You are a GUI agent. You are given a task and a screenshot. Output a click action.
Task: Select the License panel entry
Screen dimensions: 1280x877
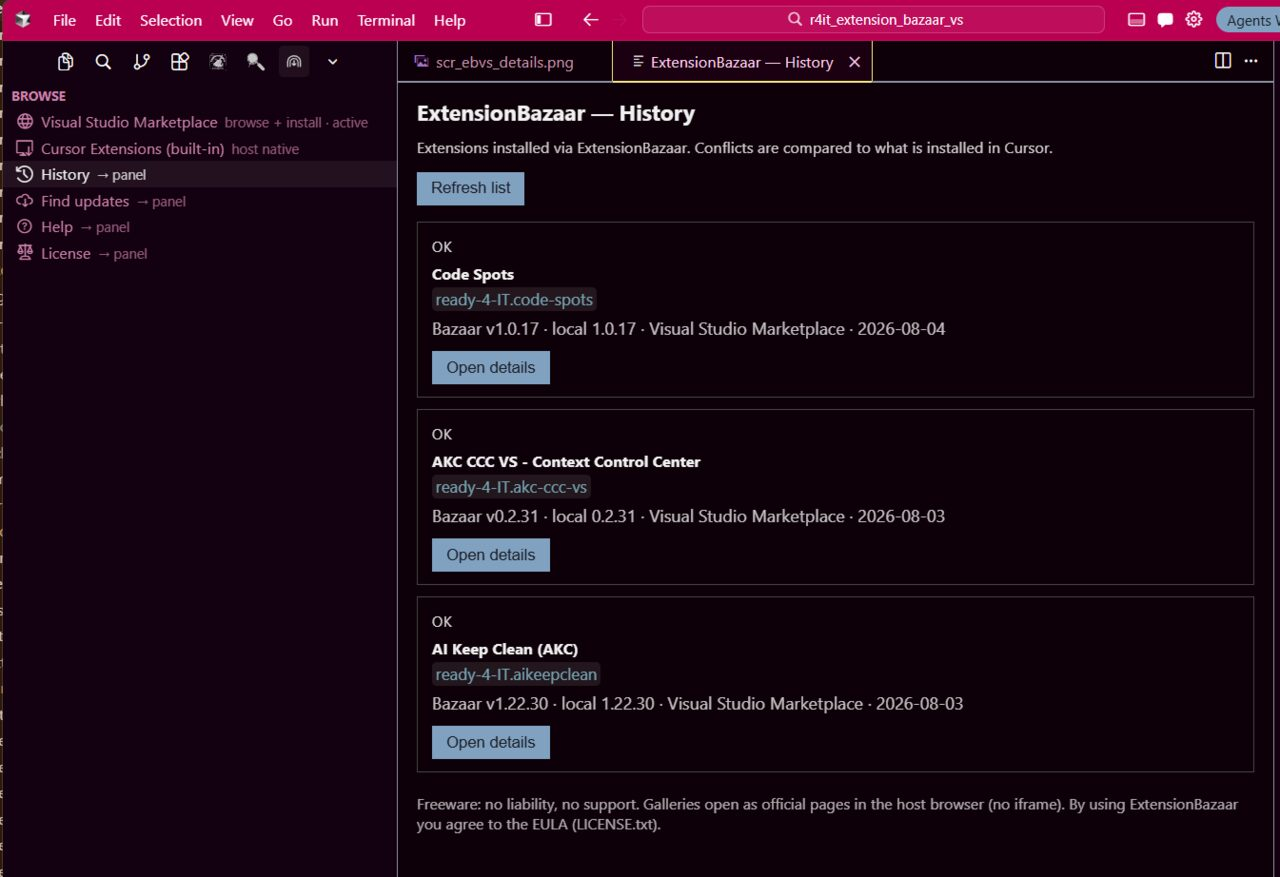pos(200,253)
